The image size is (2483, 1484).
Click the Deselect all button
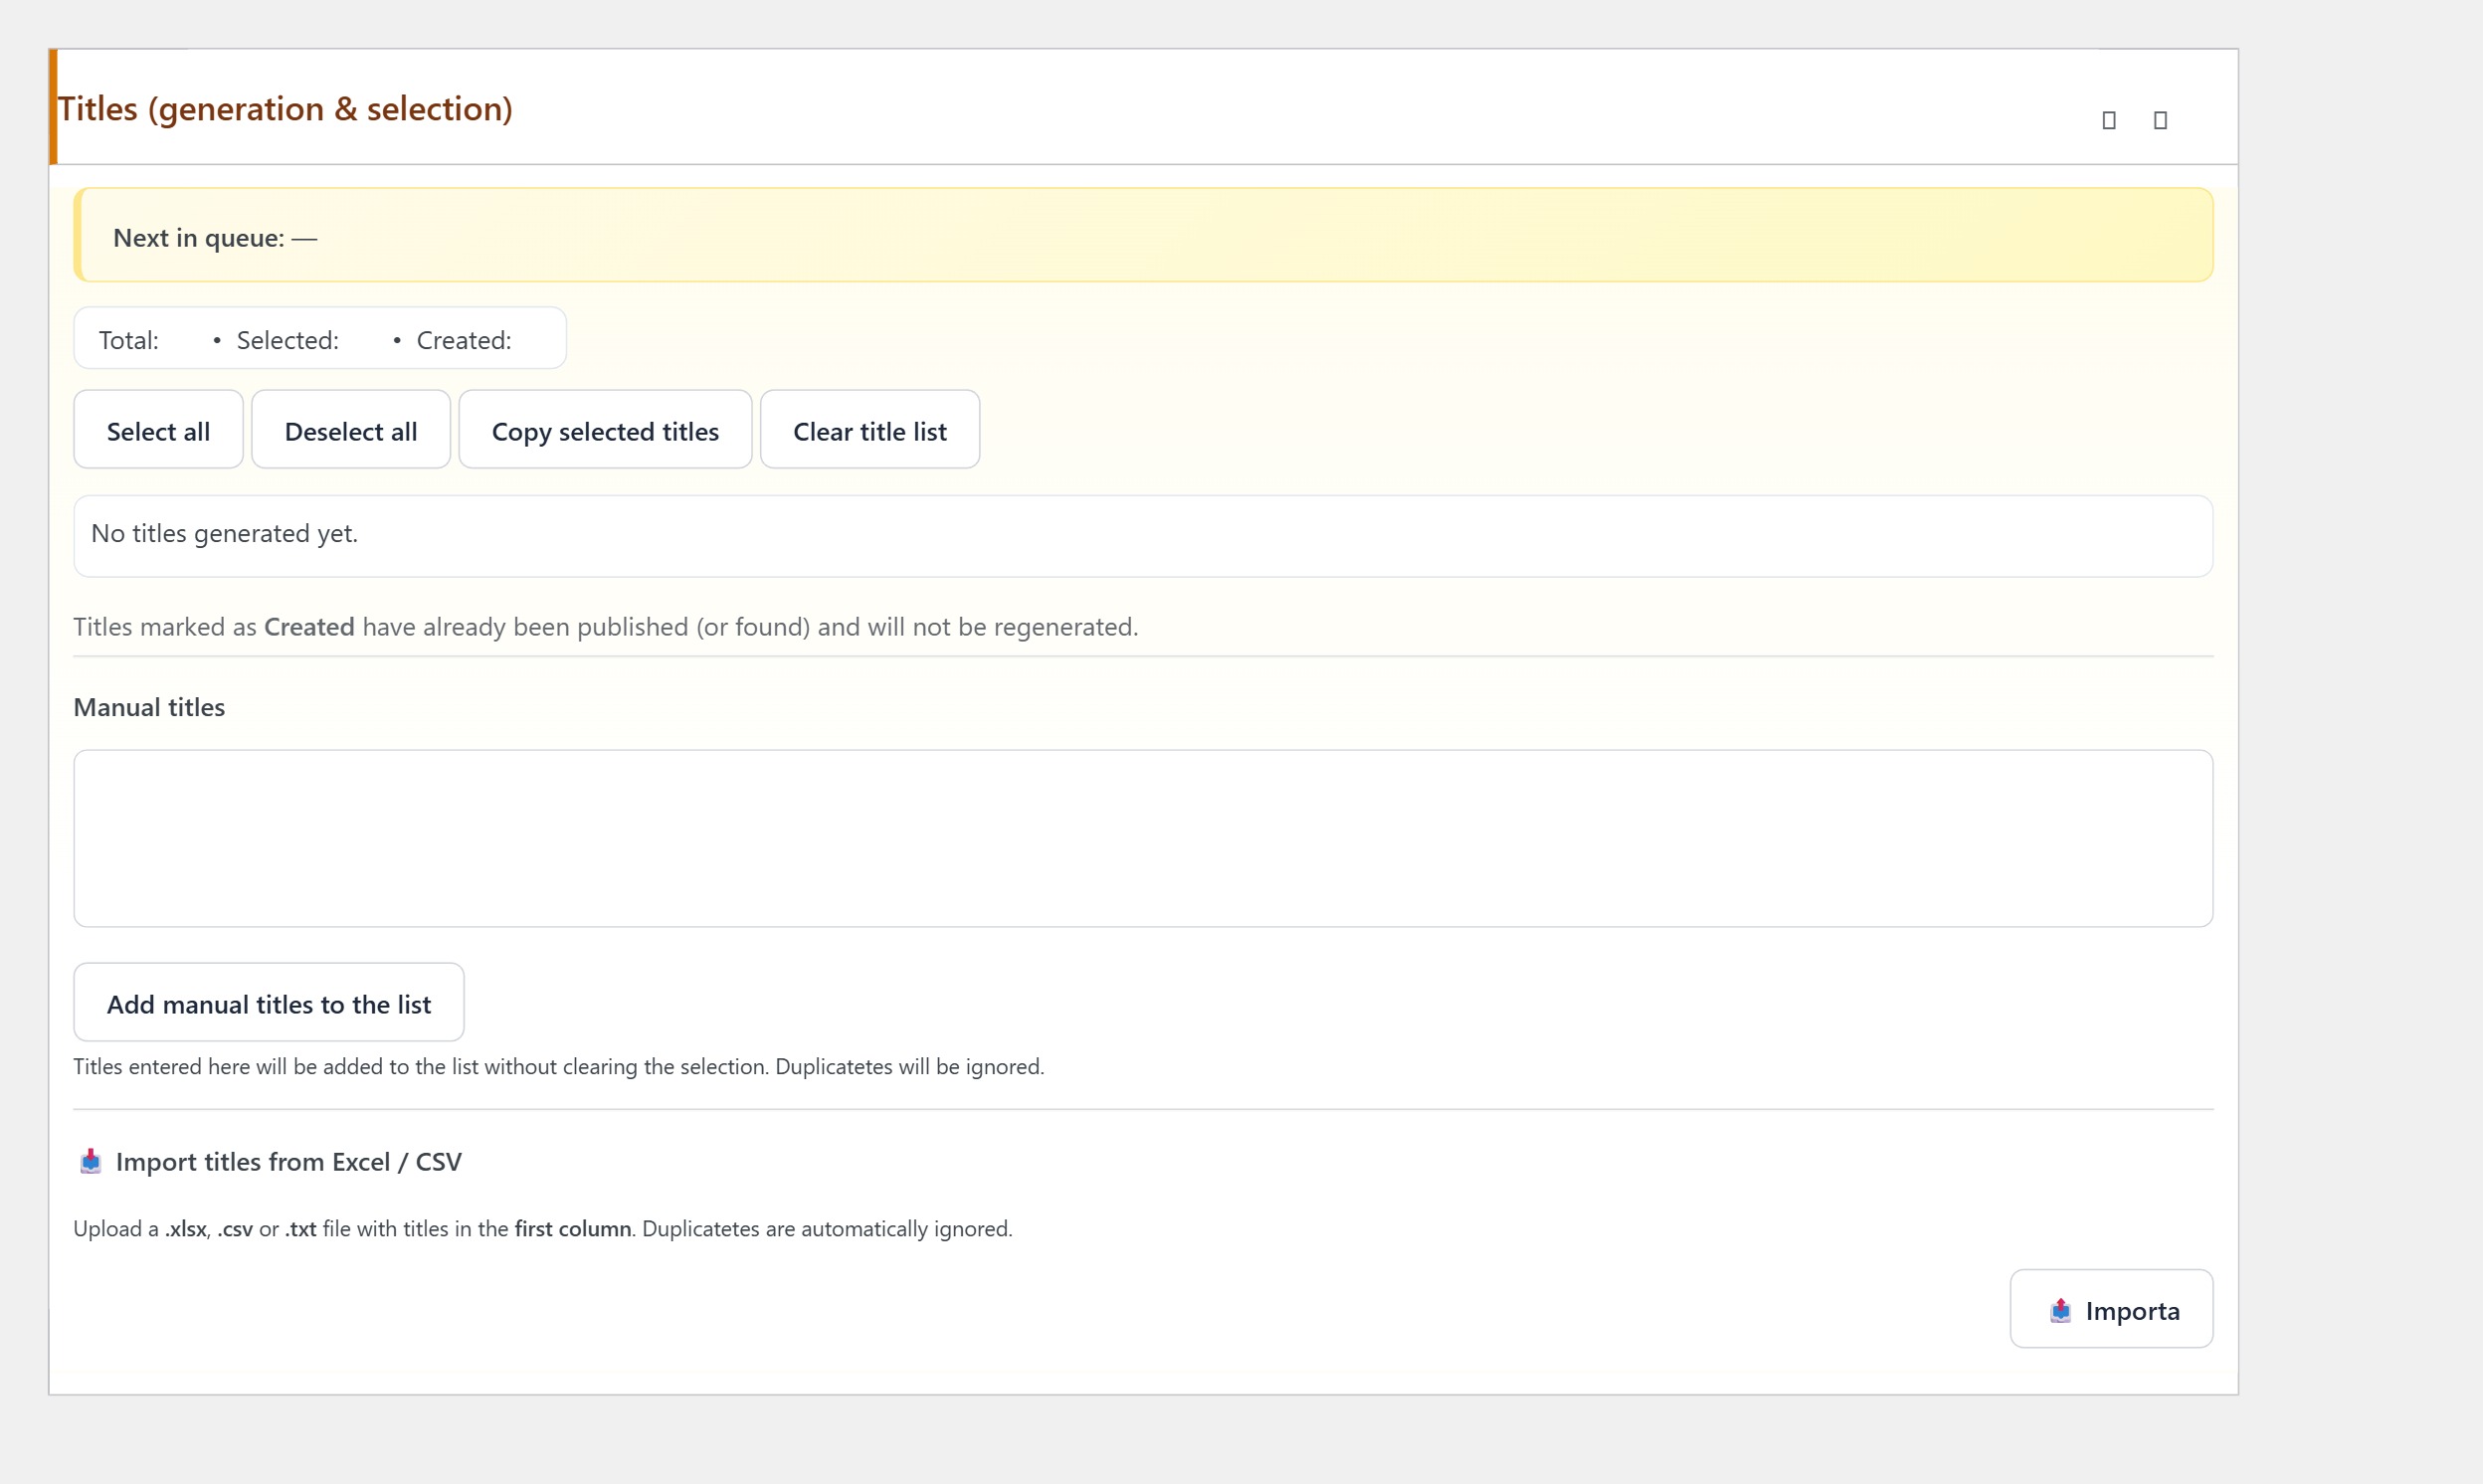click(x=351, y=430)
